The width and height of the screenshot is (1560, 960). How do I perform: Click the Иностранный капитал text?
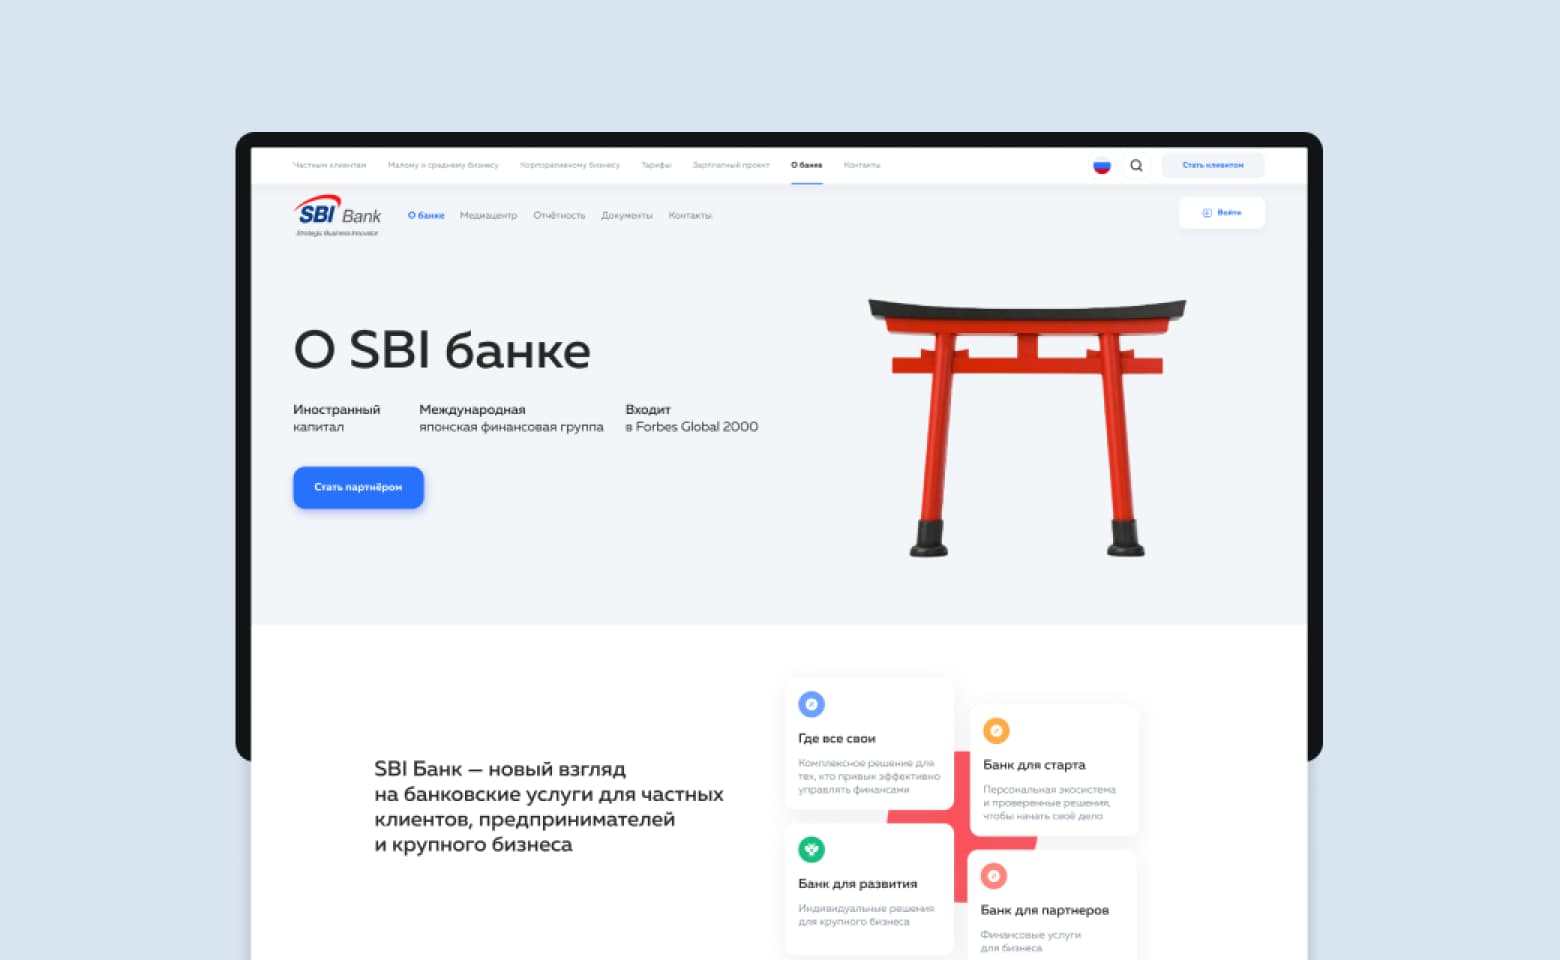(x=336, y=418)
